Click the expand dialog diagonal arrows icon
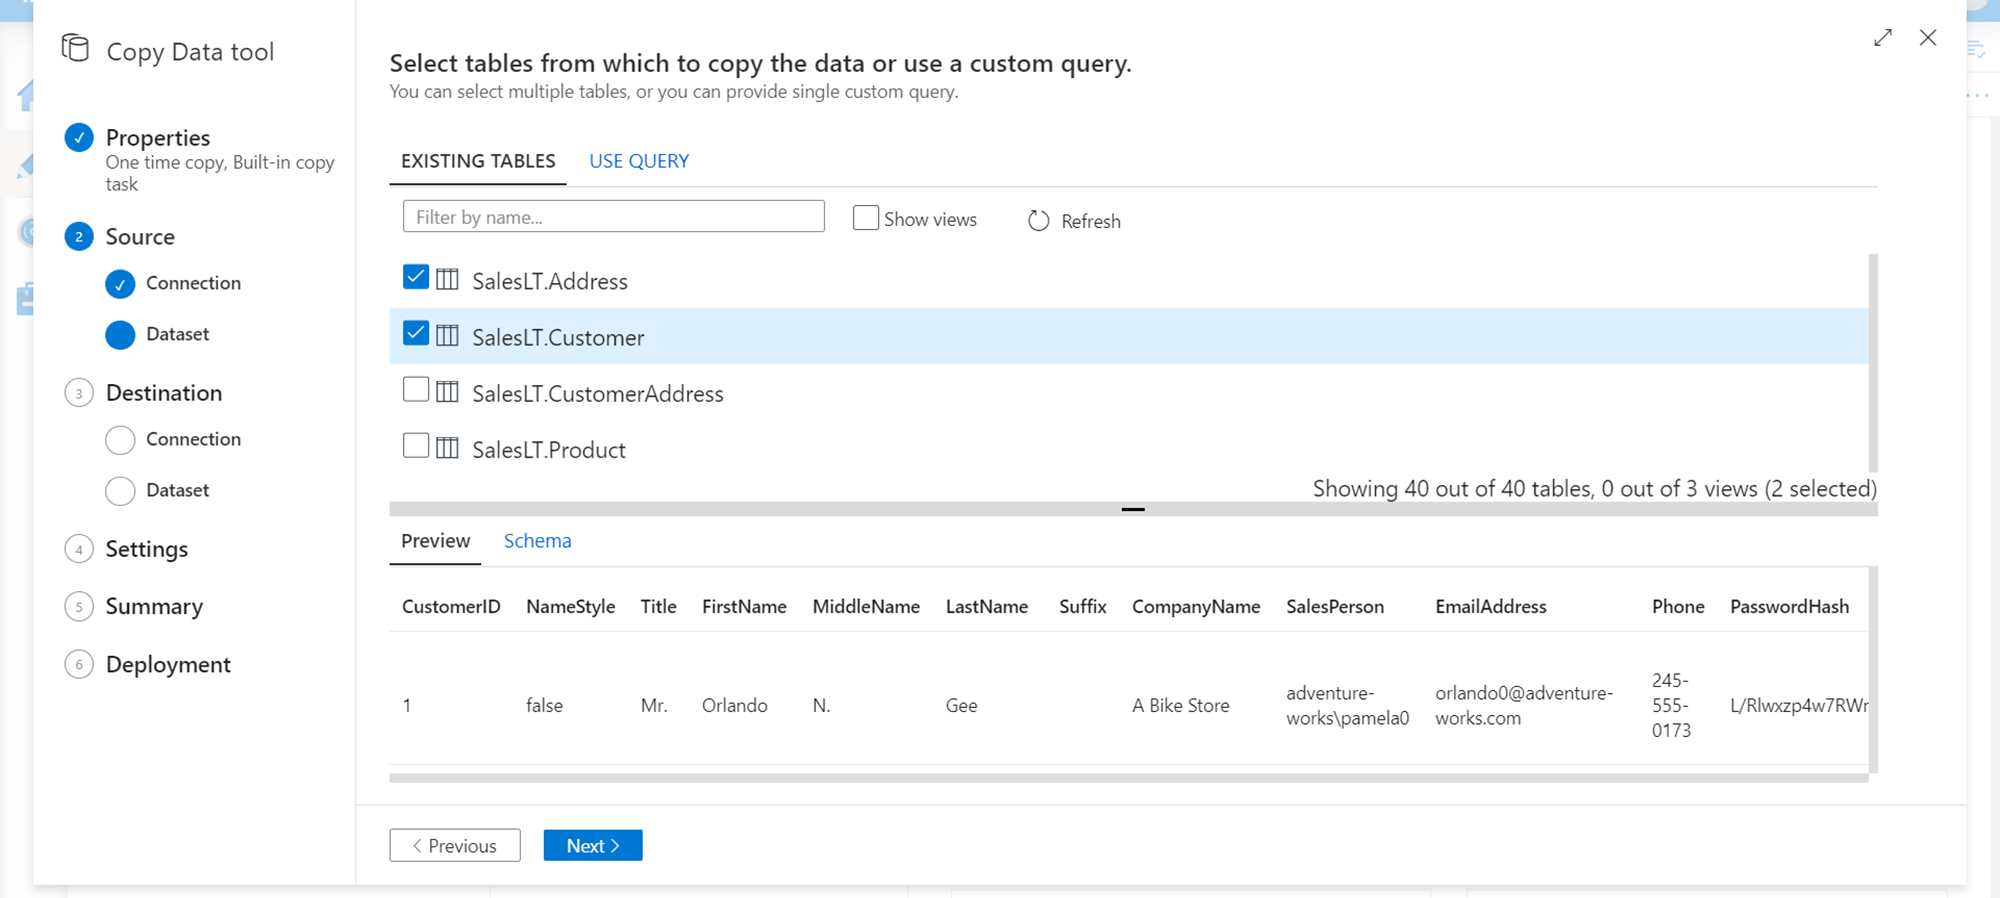 coord(1883,38)
